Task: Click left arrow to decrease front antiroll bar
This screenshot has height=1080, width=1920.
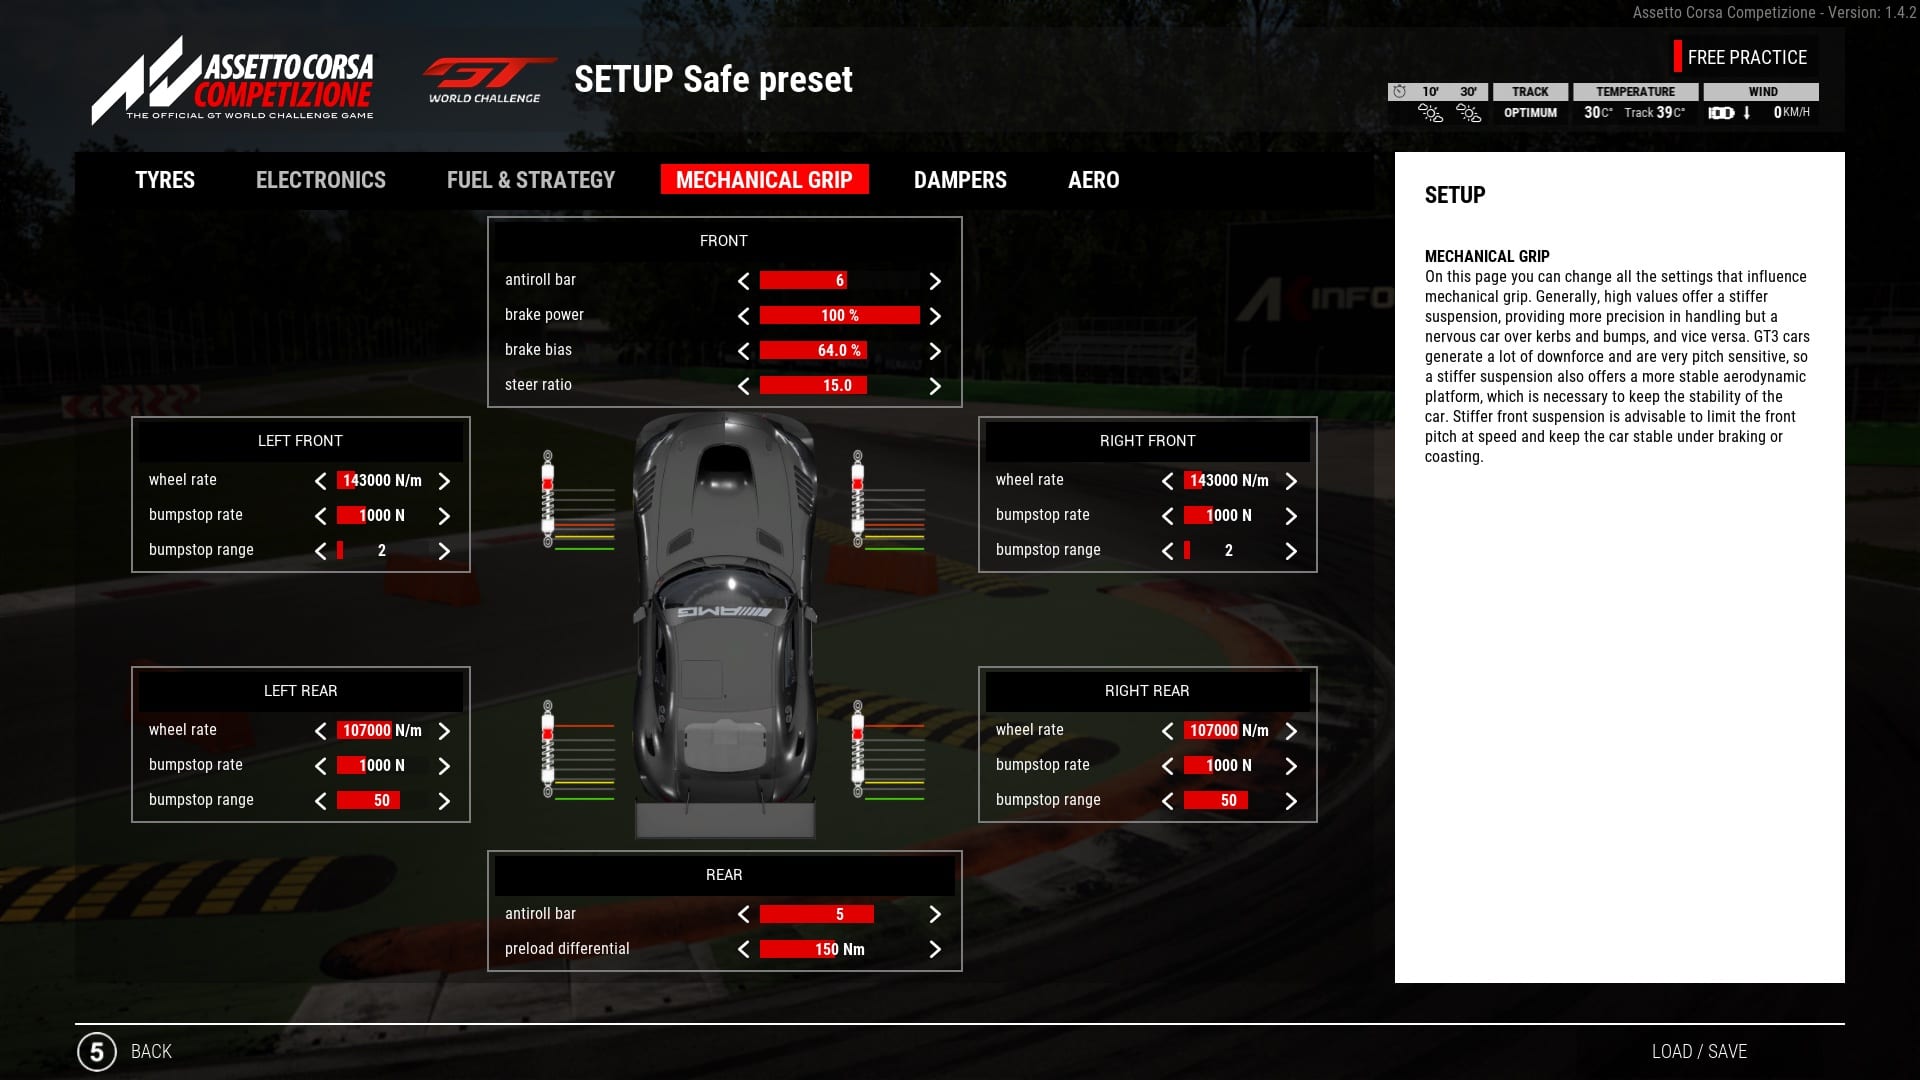Action: 741,280
